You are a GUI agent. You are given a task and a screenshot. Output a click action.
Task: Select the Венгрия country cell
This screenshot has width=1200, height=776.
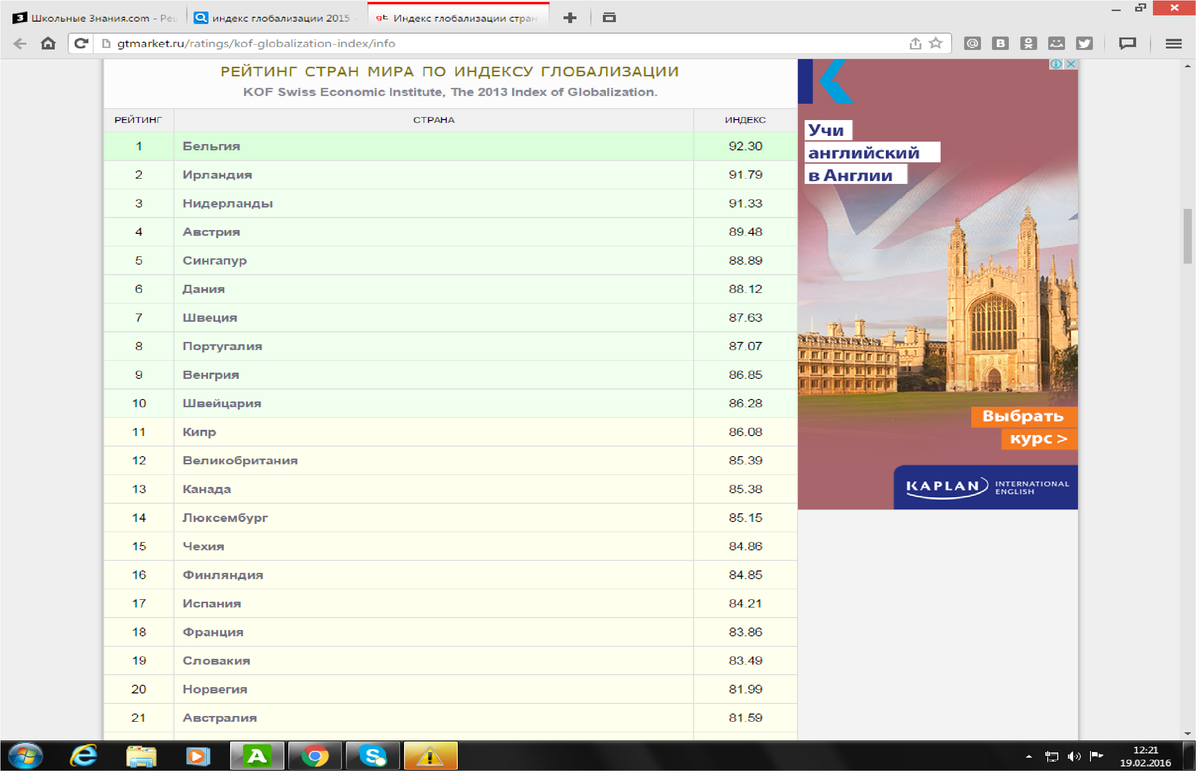coord(433,375)
